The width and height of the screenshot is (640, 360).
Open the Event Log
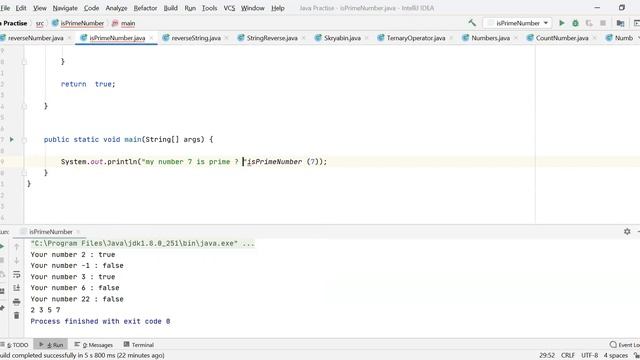click(625, 345)
